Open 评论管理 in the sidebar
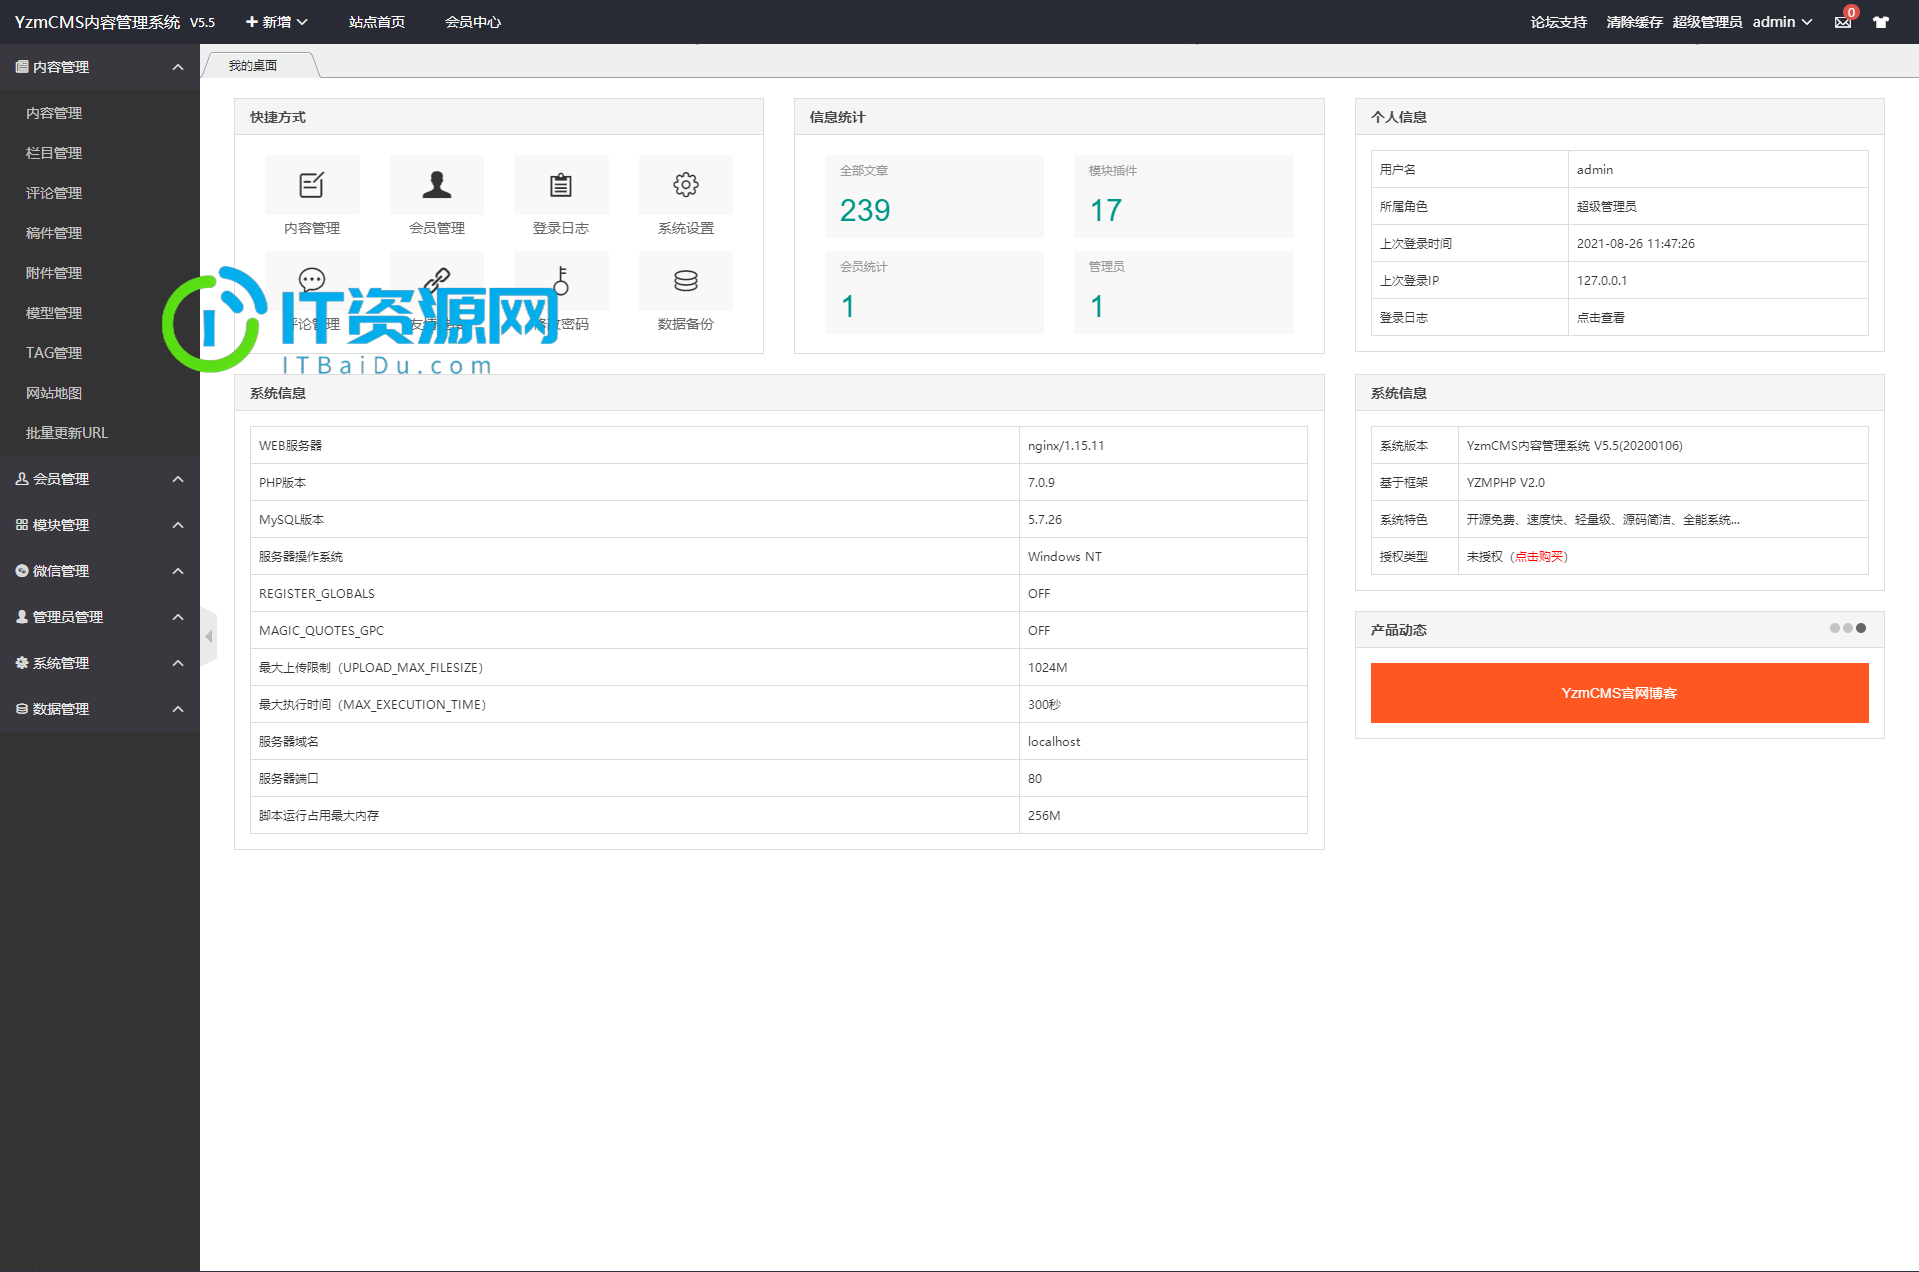The image size is (1919, 1272). [54, 193]
